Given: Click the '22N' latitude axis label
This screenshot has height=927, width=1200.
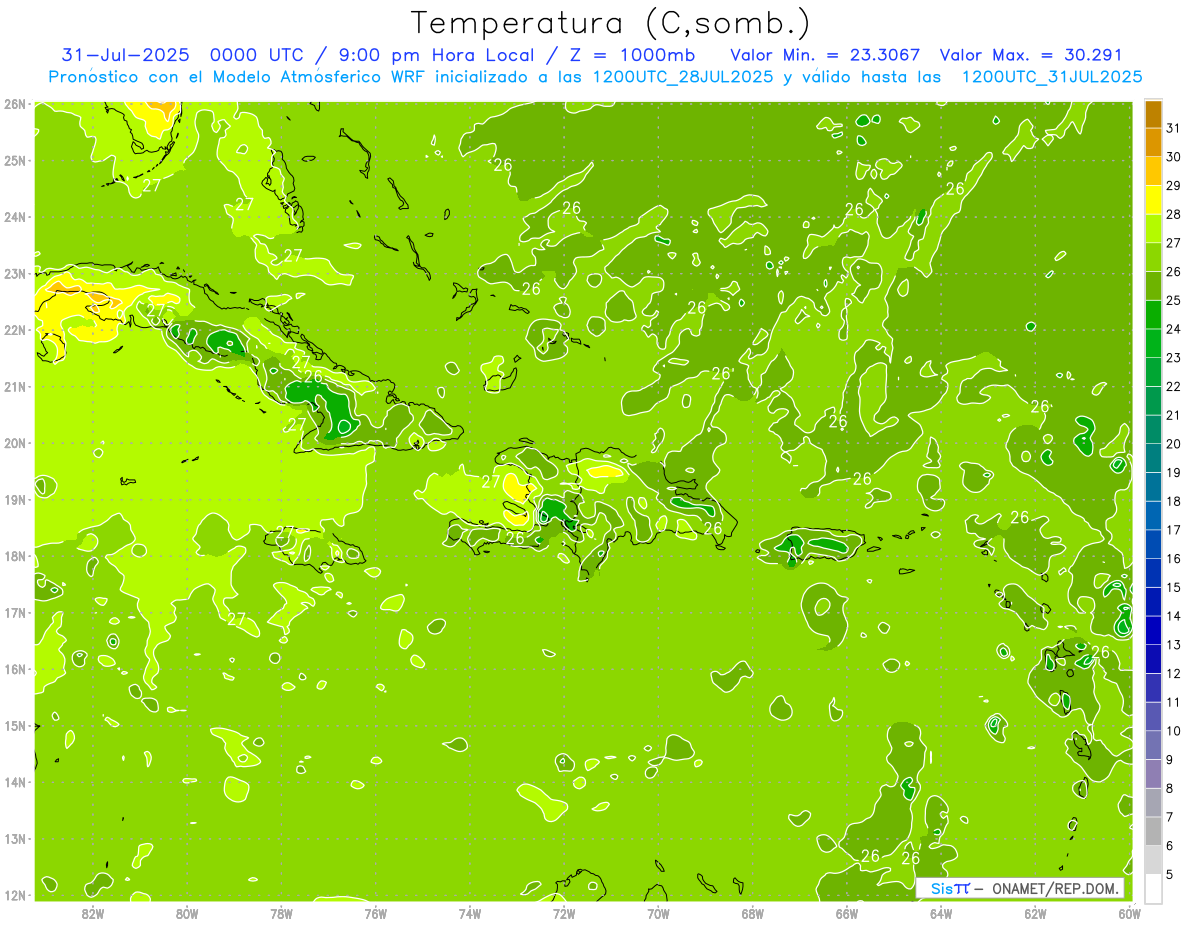Looking at the screenshot, I should click(x=14, y=329).
